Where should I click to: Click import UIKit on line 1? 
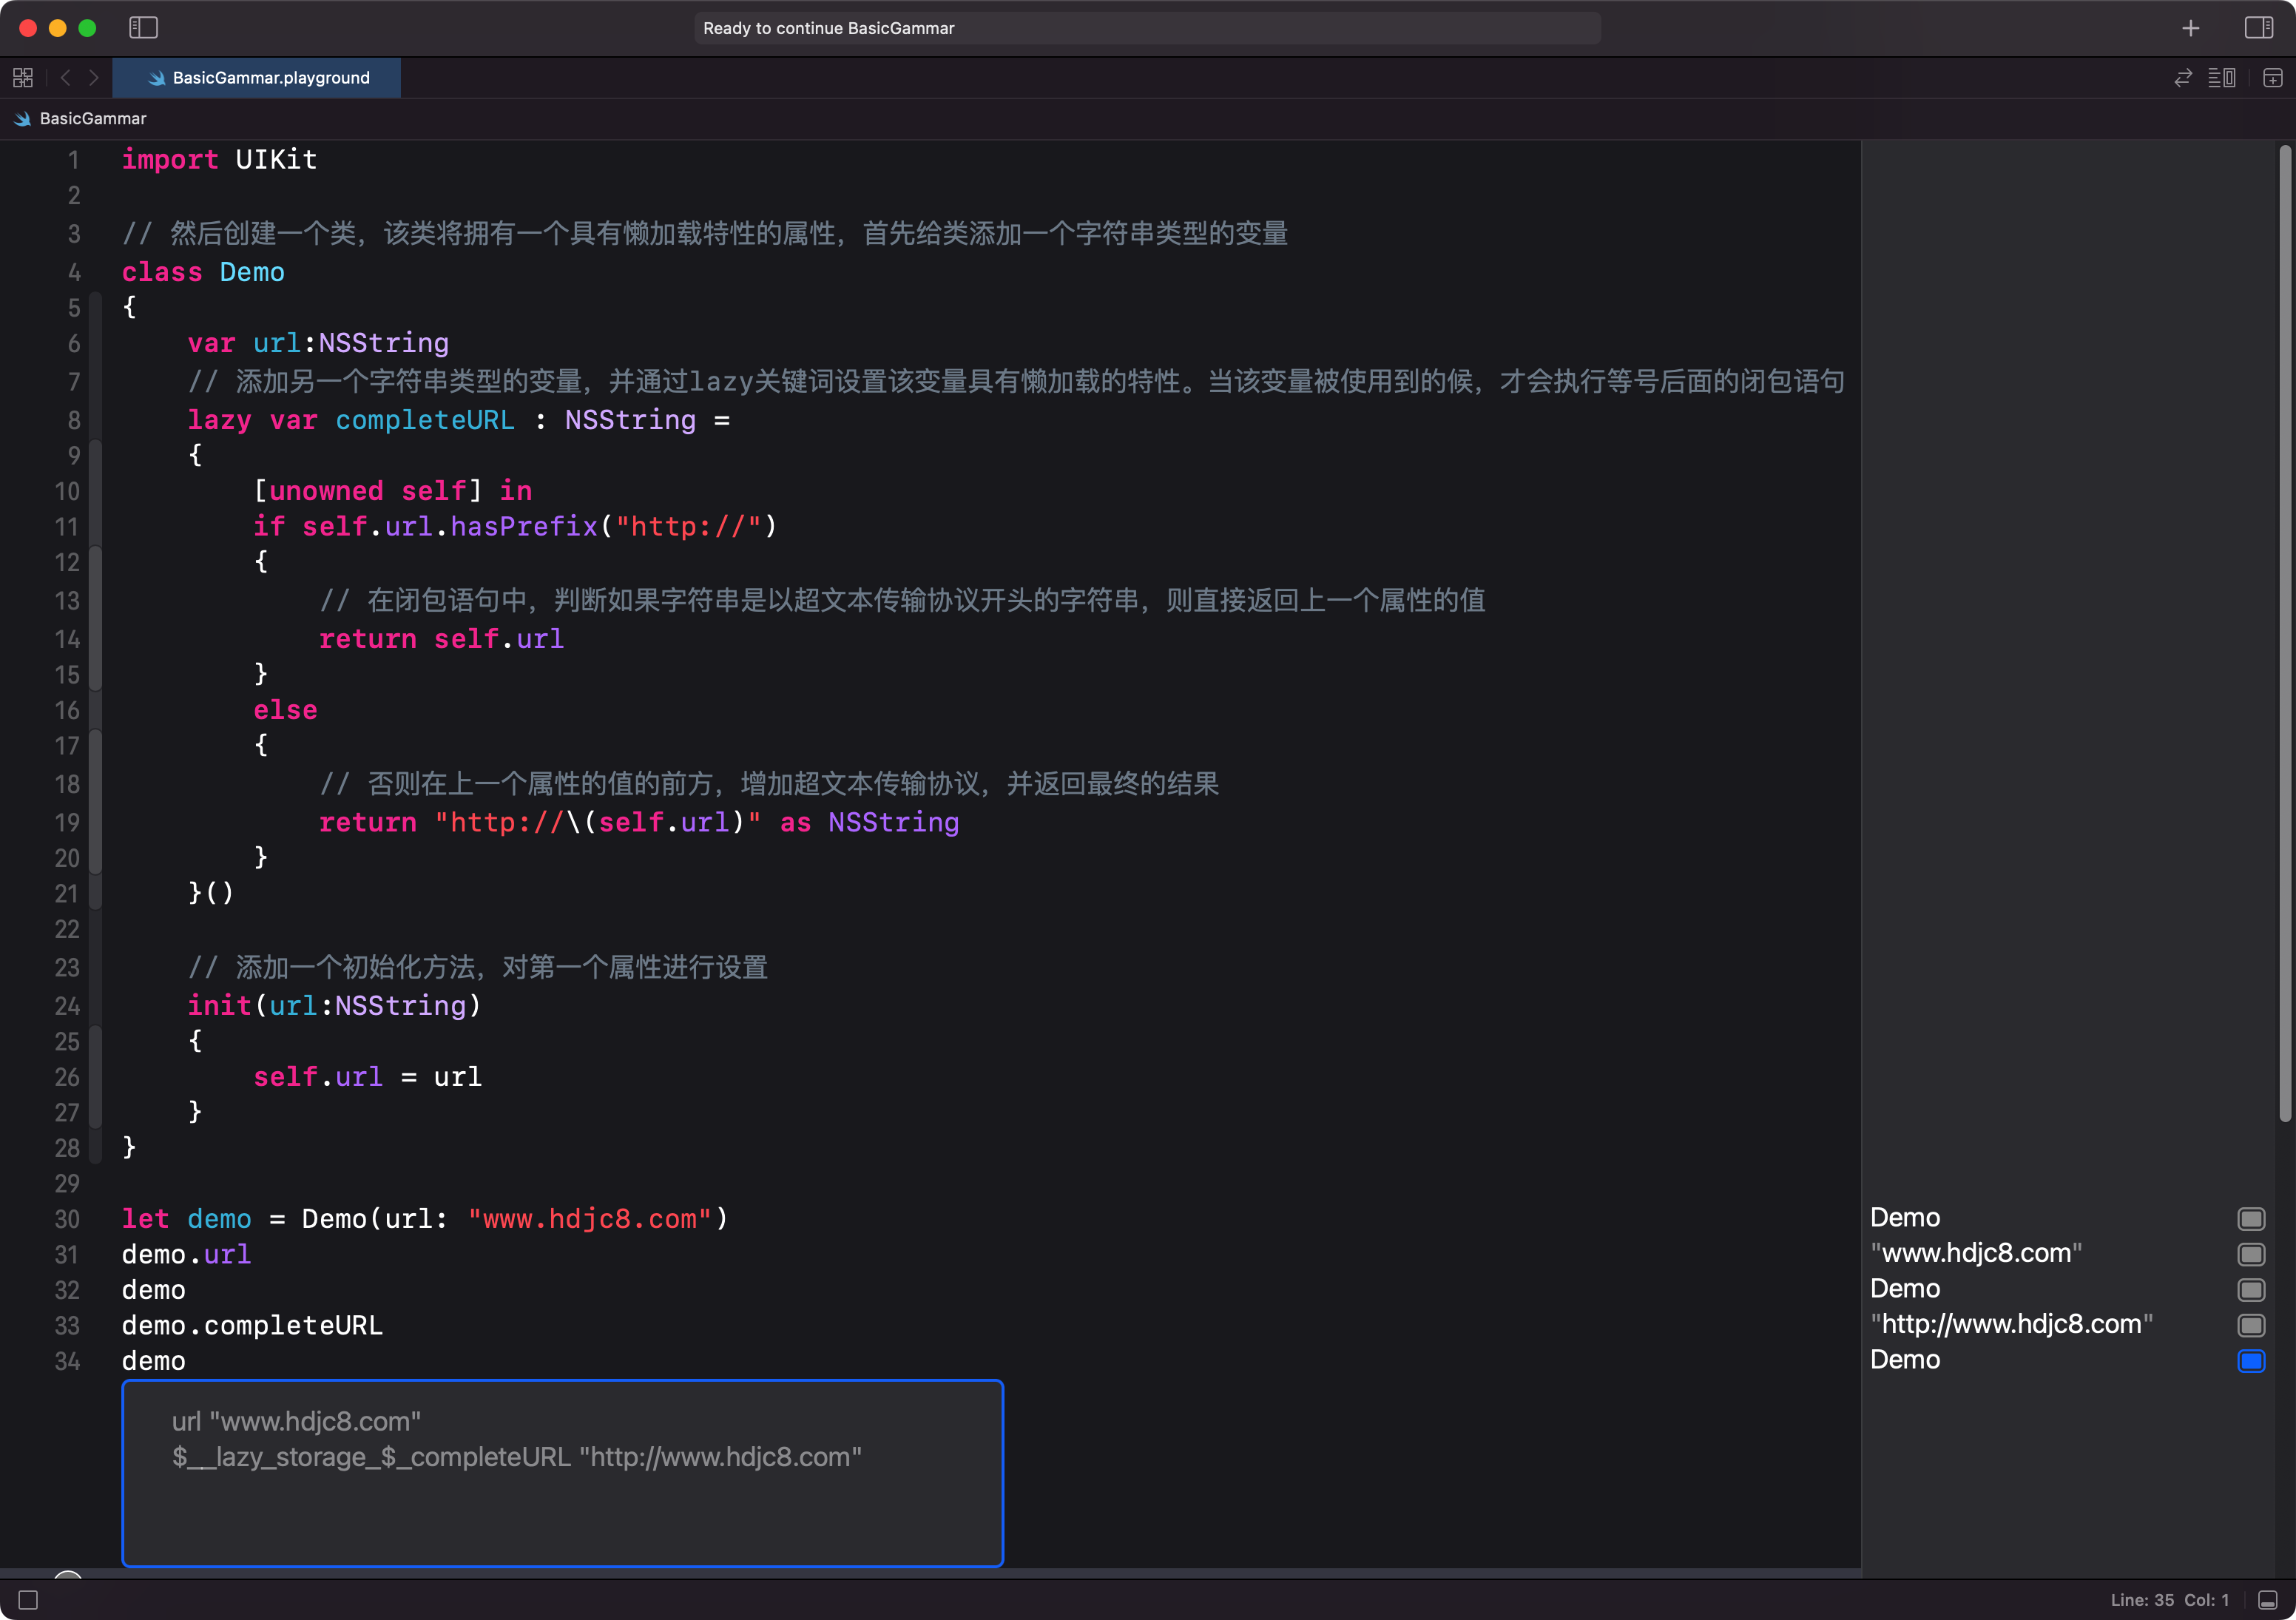220,160
